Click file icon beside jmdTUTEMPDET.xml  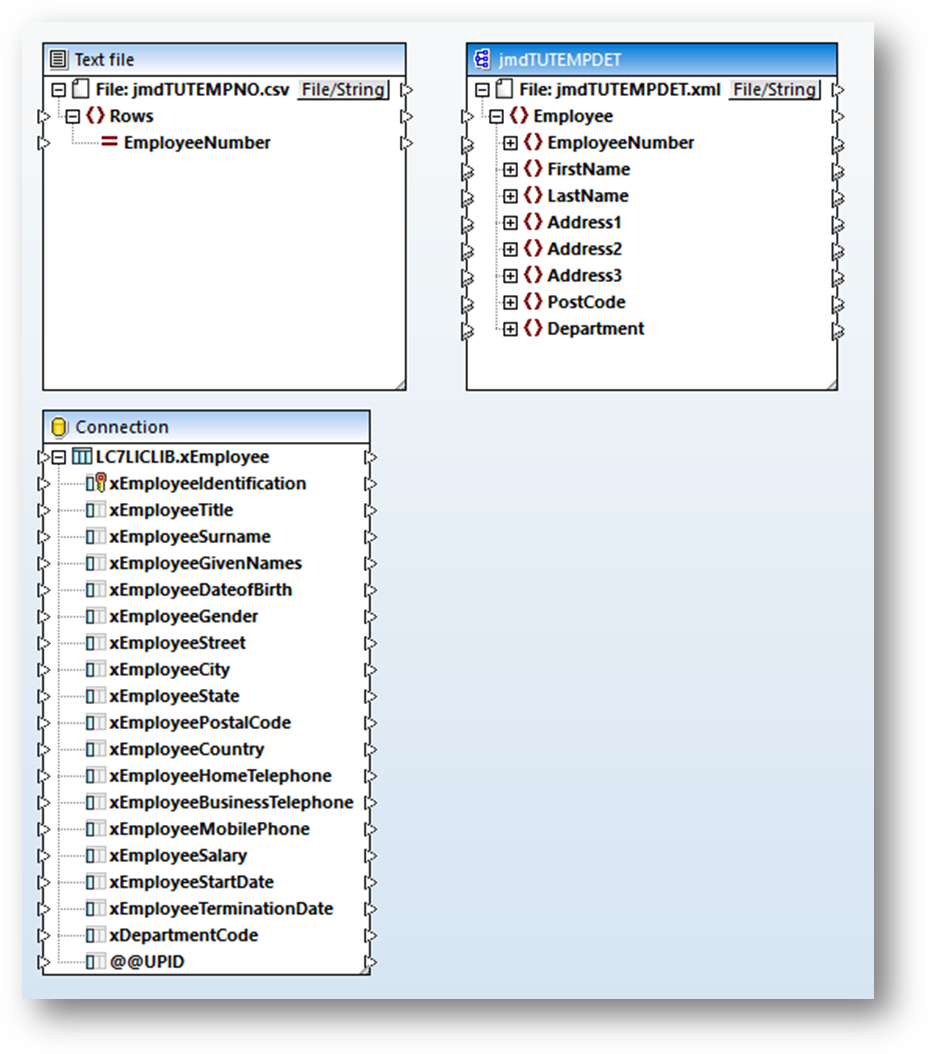[504, 89]
